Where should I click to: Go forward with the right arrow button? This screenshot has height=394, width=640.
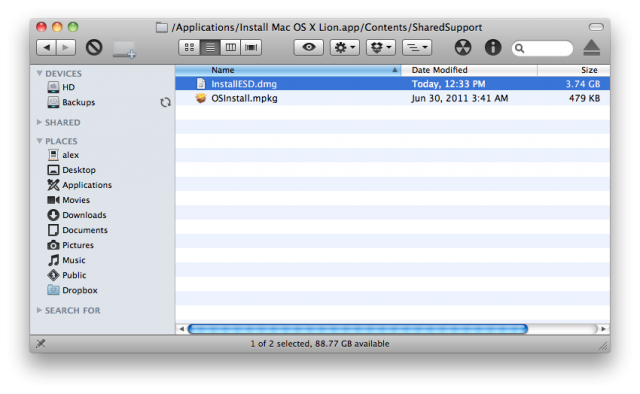pyautogui.click(x=66, y=48)
